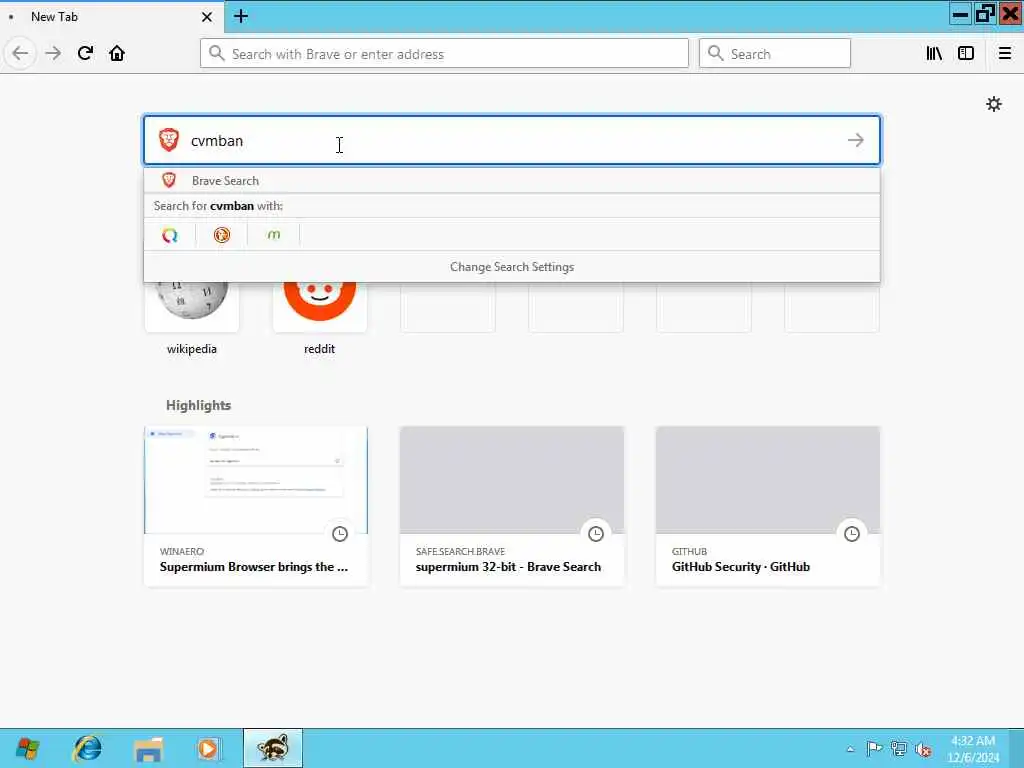Click history clock icon on Winaero card
This screenshot has width=1024, height=768.
pos(340,534)
